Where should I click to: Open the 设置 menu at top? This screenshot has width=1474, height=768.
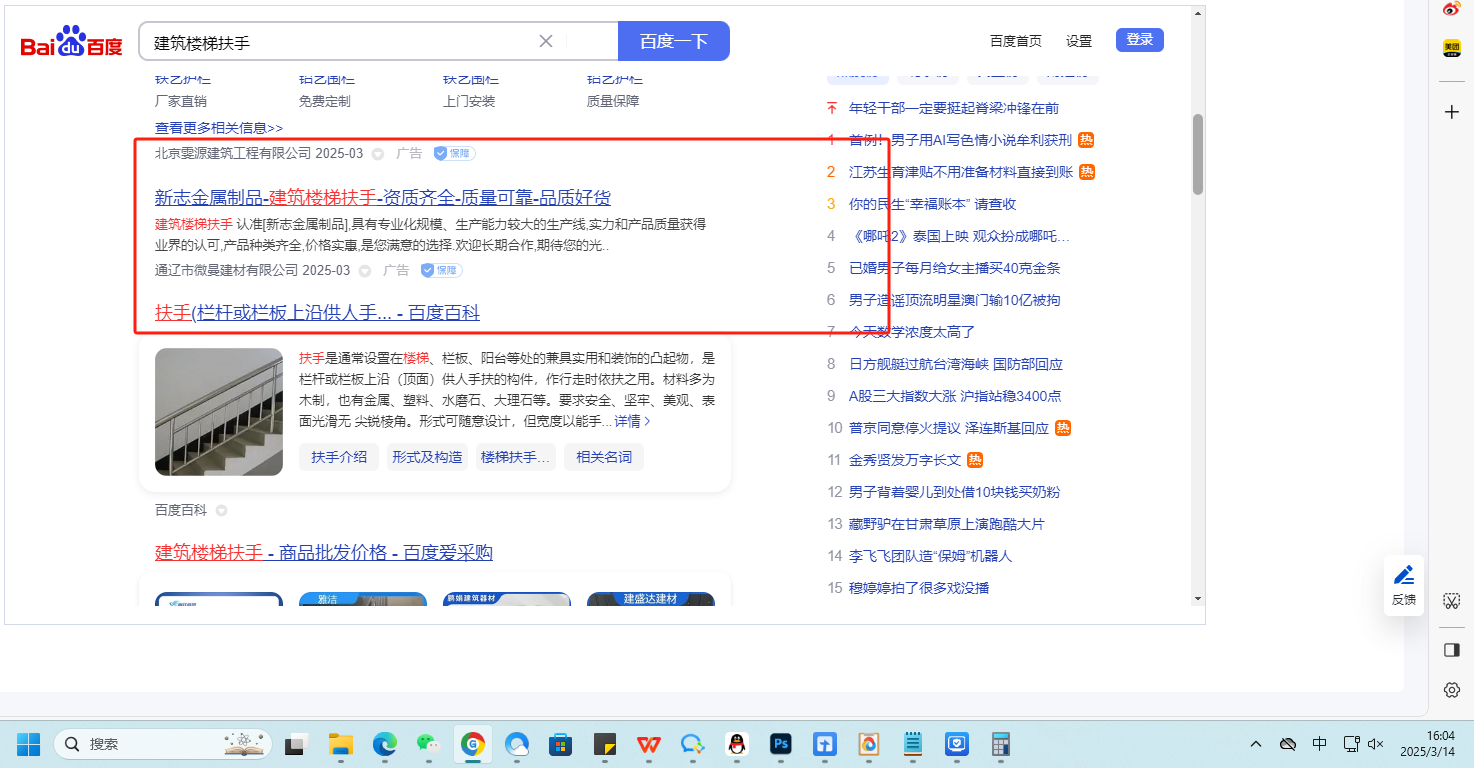1079,41
